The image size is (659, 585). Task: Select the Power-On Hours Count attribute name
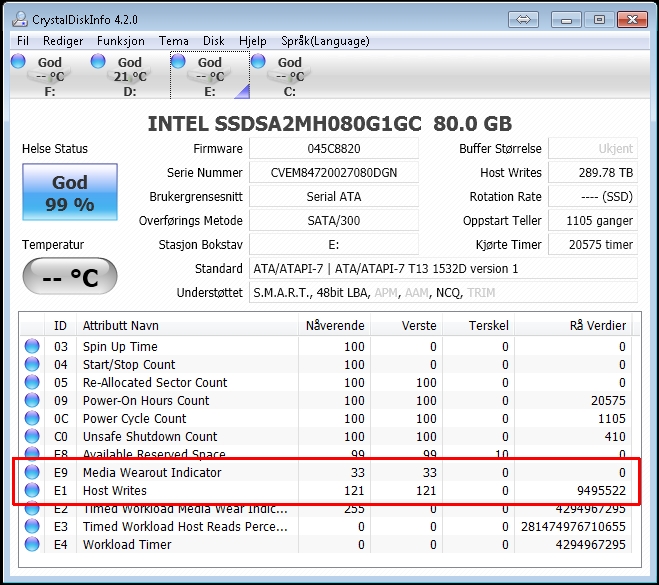pyautogui.click(x=146, y=401)
